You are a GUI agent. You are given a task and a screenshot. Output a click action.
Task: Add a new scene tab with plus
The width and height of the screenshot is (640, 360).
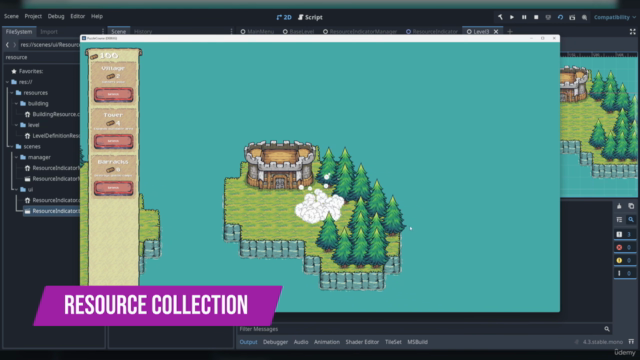509,31
